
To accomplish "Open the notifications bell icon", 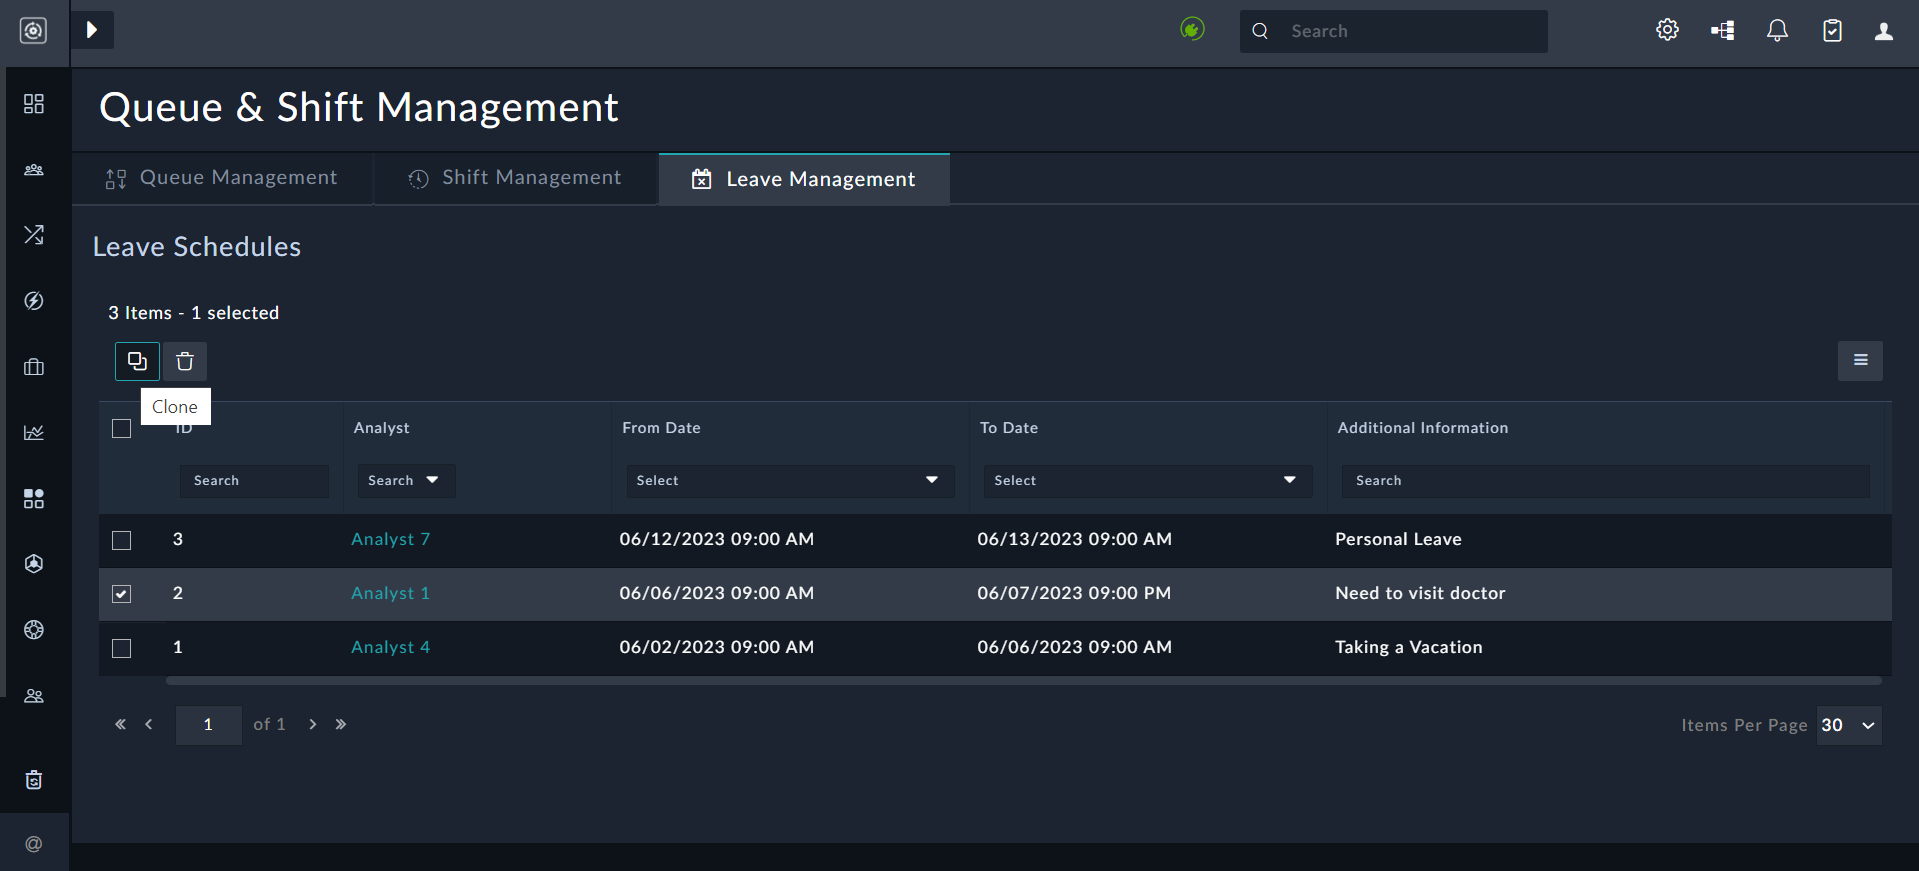I will pos(1777,31).
